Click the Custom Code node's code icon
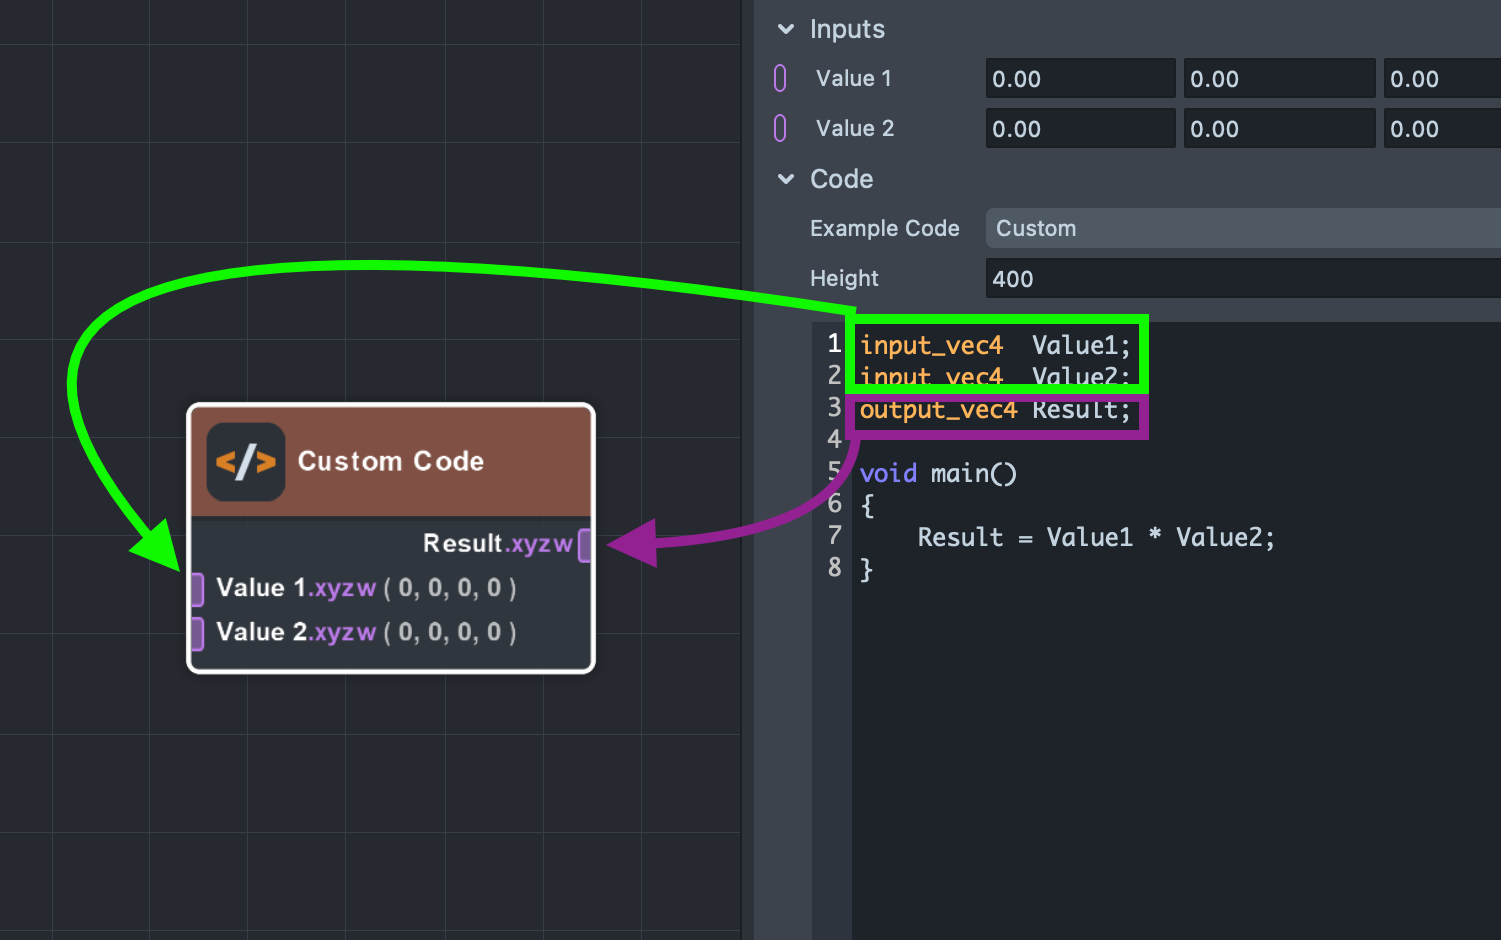The width and height of the screenshot is (1501, 940). [x=246, y=461]
